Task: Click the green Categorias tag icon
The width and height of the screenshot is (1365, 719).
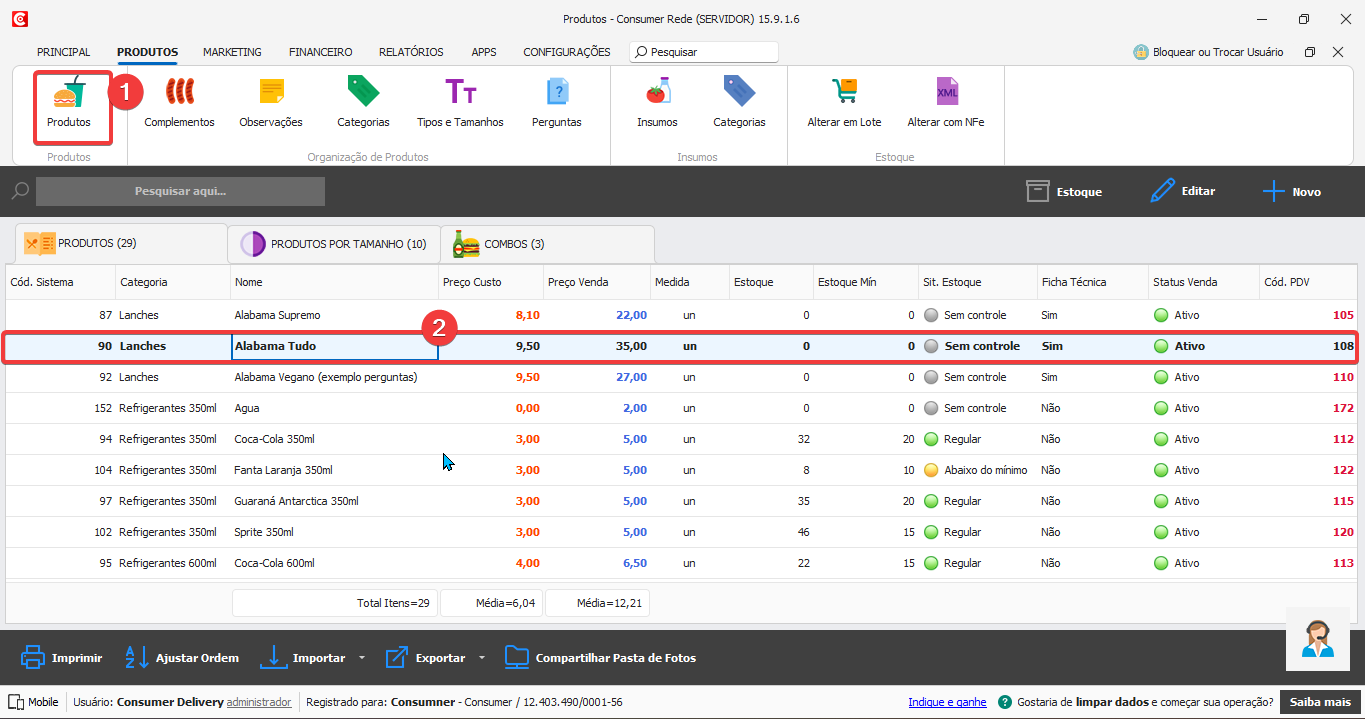Action: [363, 94]
